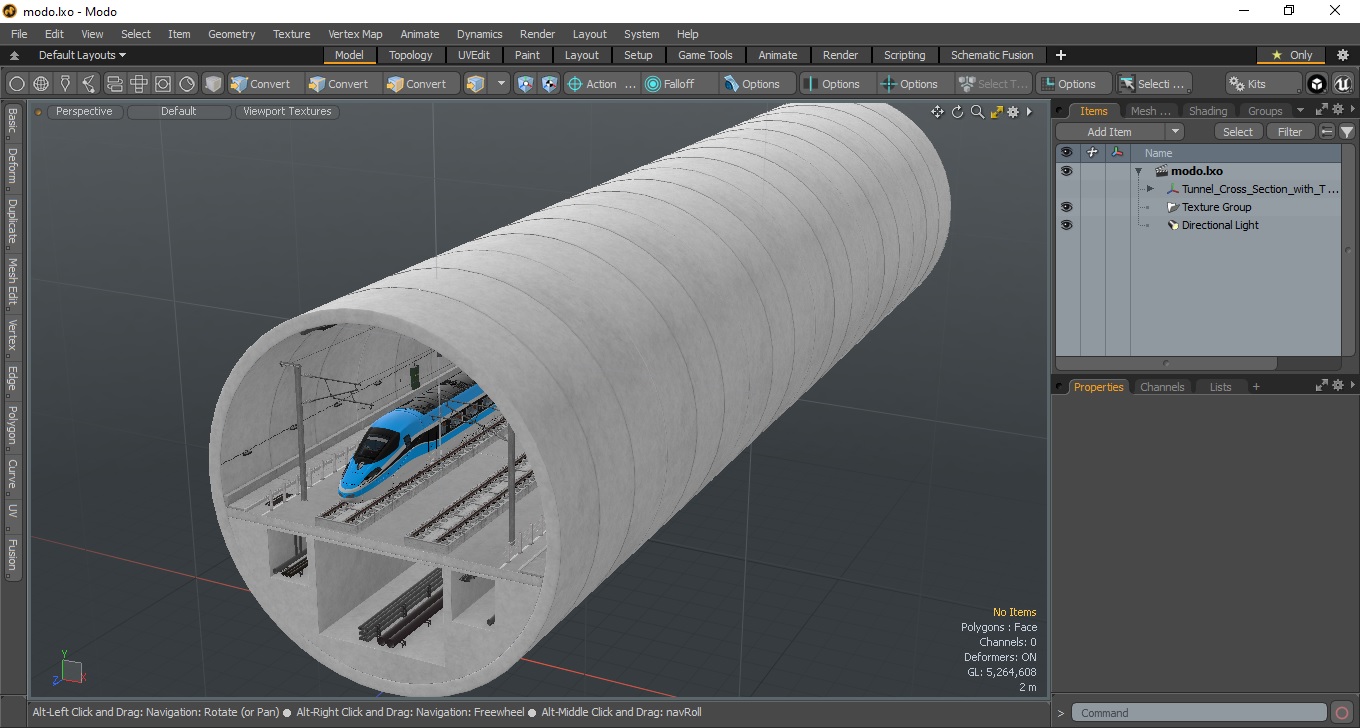The height and width of the screenshot is (728, 1360).
Task: Click the gray cube icon
Action: tap(213, 84)
